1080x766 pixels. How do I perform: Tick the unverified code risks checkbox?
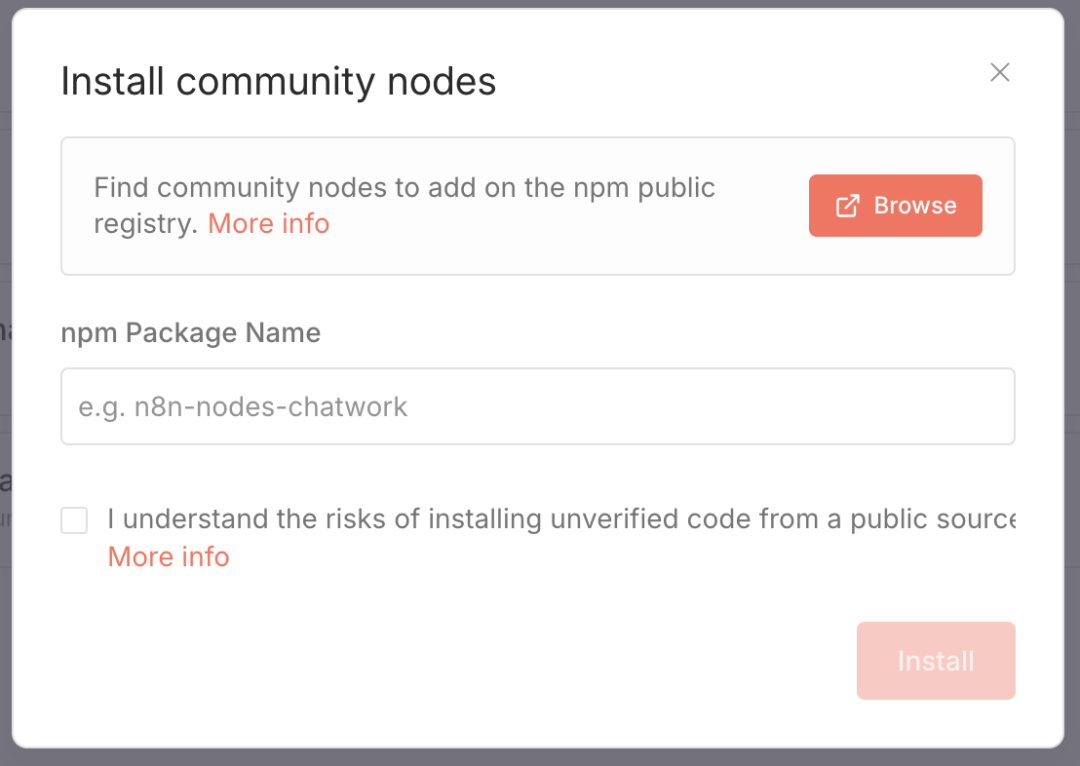tap(74, 520)
